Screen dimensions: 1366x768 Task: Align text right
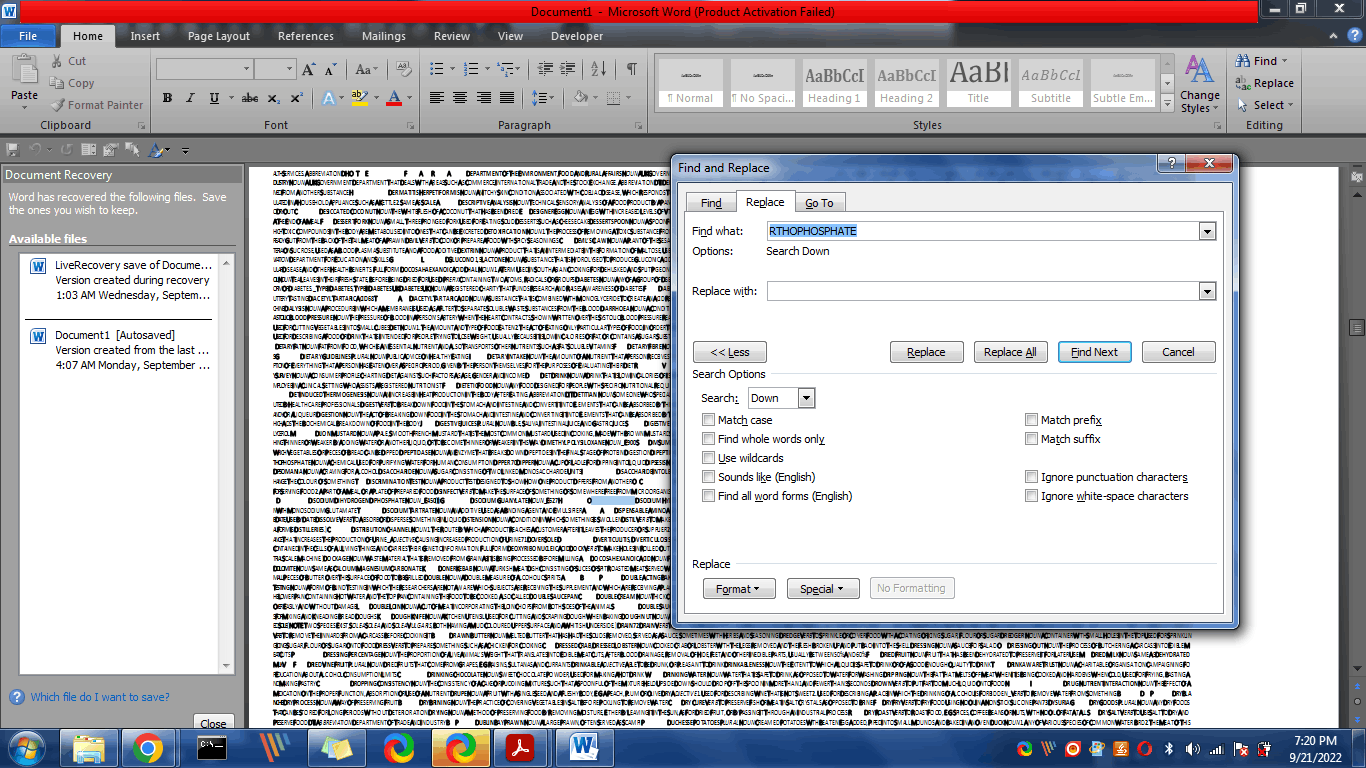484,98
